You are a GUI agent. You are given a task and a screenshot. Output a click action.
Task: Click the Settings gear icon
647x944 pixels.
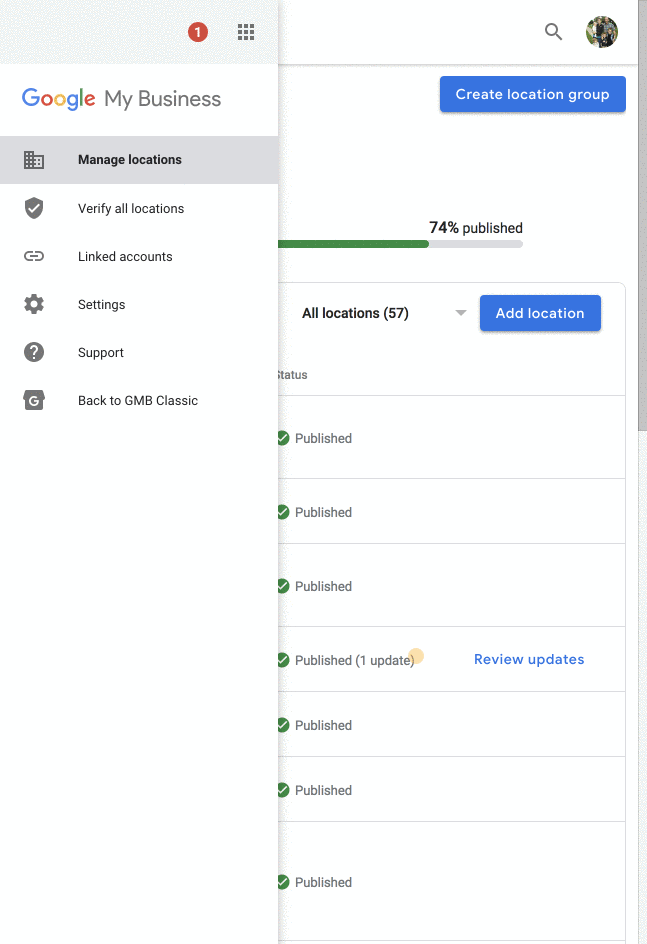[x=34, y=304]
